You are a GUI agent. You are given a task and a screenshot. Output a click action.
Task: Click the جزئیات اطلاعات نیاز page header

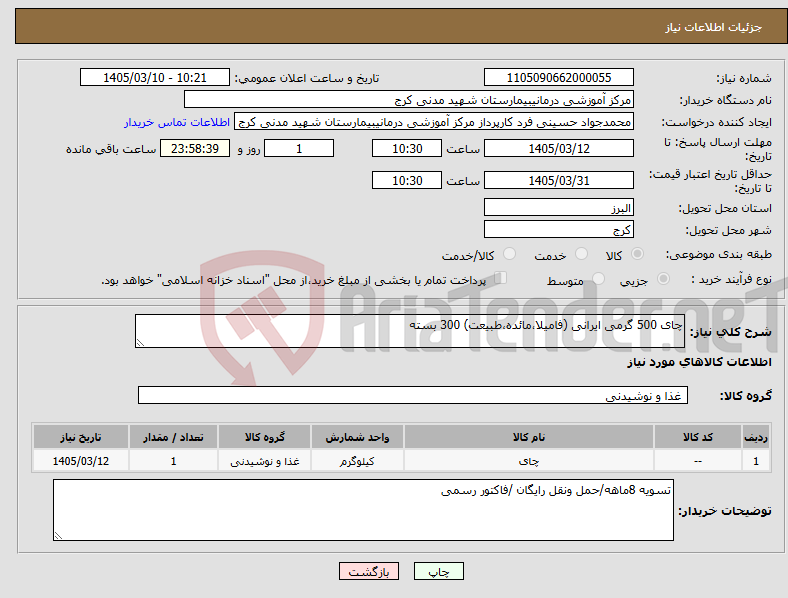[x=714, y=27]
